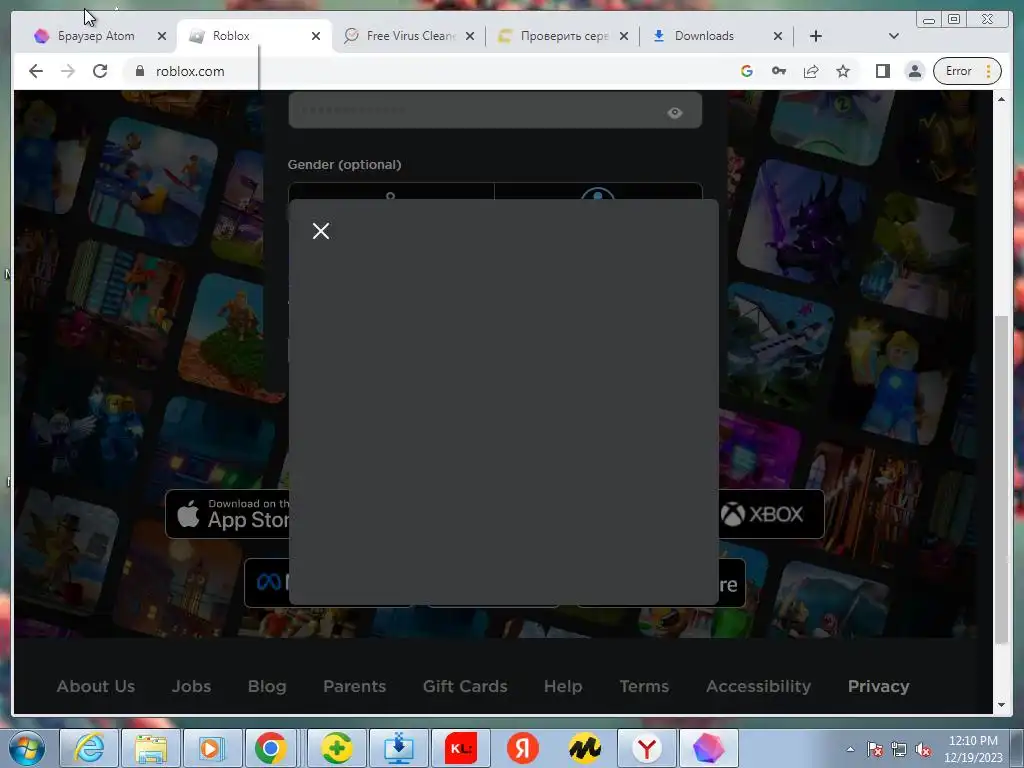The height and width of the screenshot is (768, 1024).
Task: Open the App Store download badge
Action: pos(227,514)
